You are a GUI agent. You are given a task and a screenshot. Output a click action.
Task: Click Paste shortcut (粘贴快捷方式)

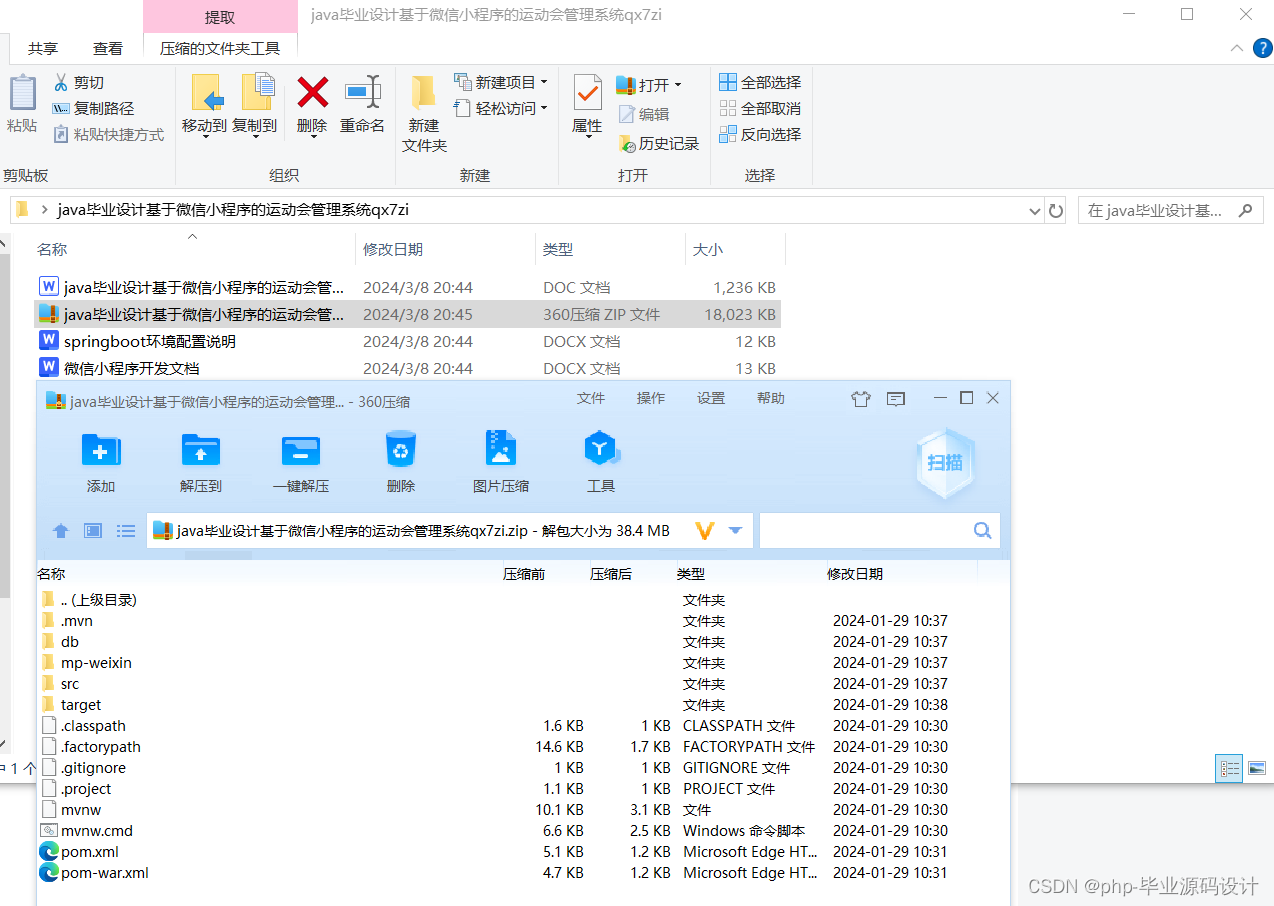[109, 134]
